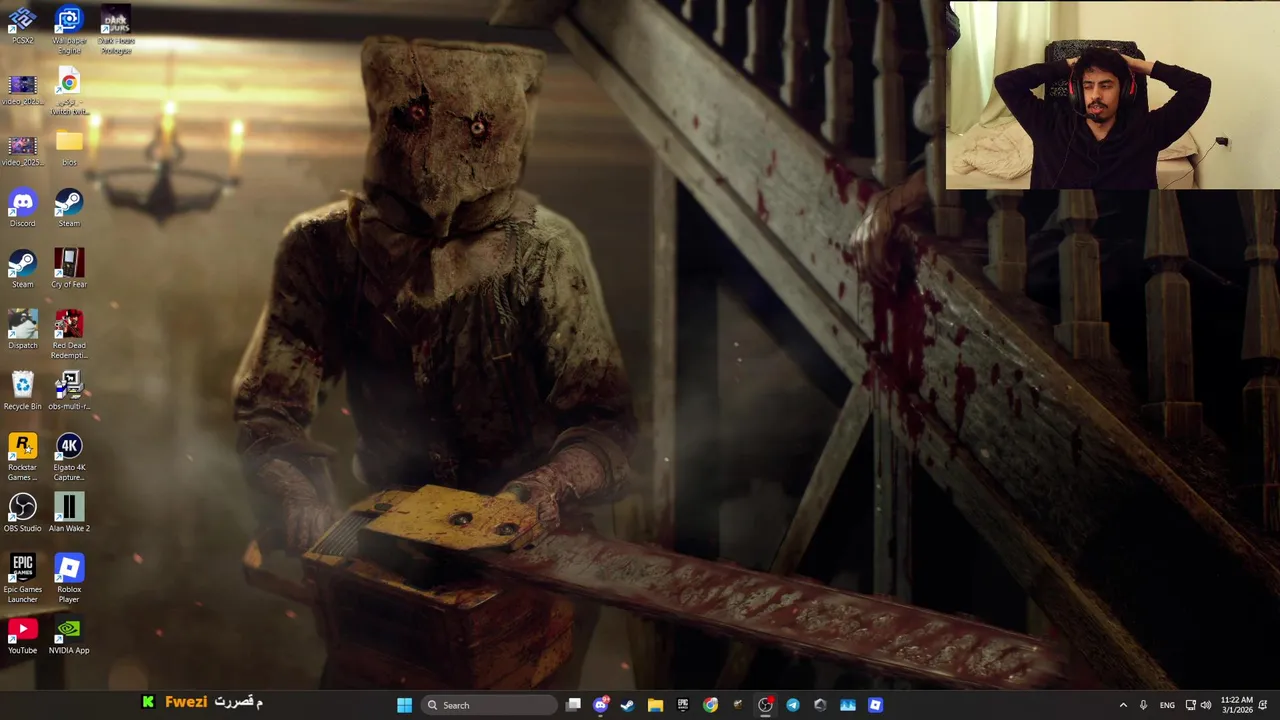Launch the Rockstar Games launcher shortcut
Screen dimensions: 1280x720
[x=22, y=457]
